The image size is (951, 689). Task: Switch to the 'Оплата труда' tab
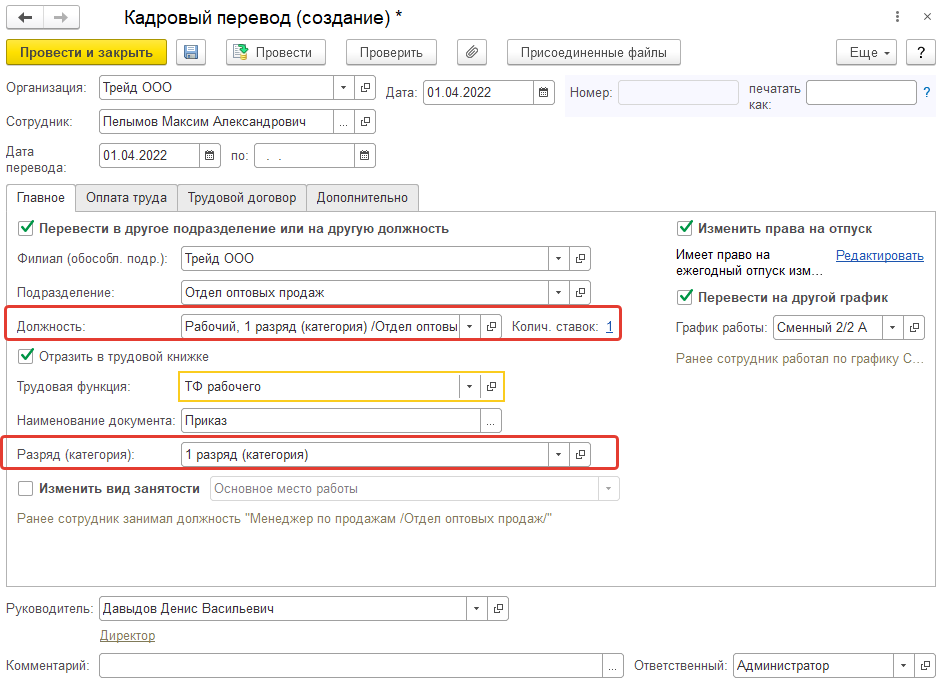point(126,198)
